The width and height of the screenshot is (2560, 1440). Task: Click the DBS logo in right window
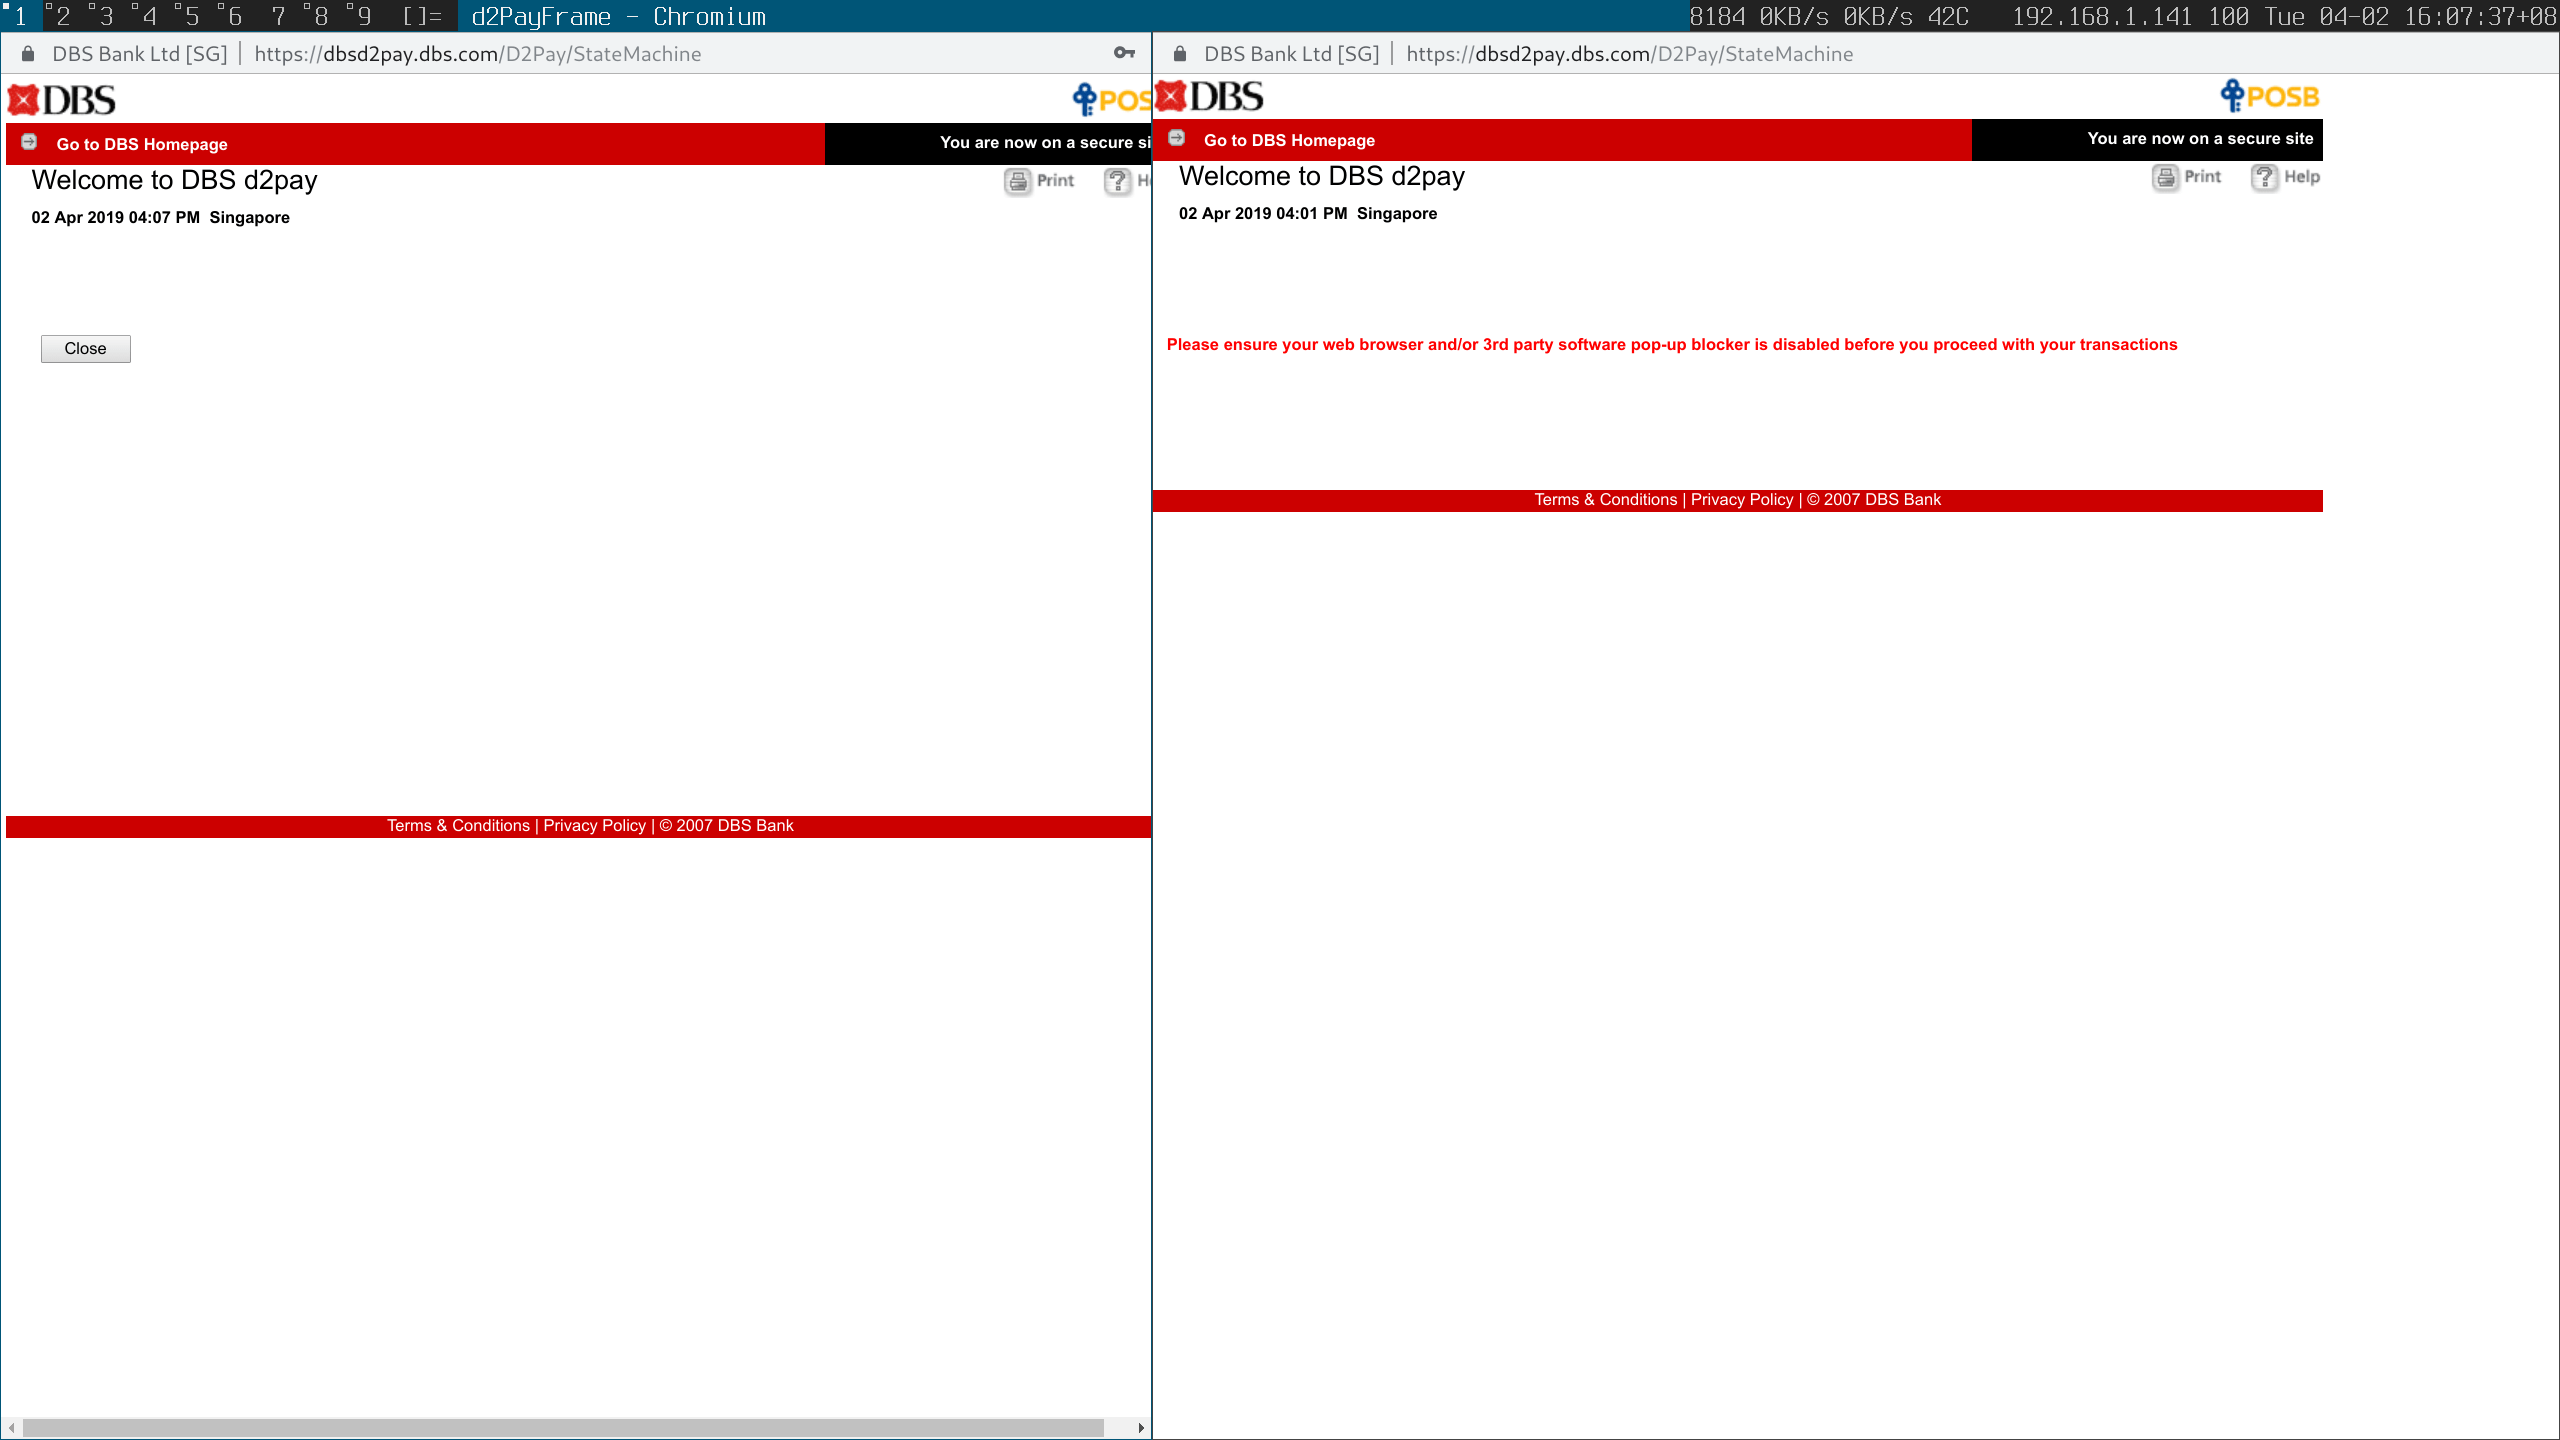point(1210,96)
